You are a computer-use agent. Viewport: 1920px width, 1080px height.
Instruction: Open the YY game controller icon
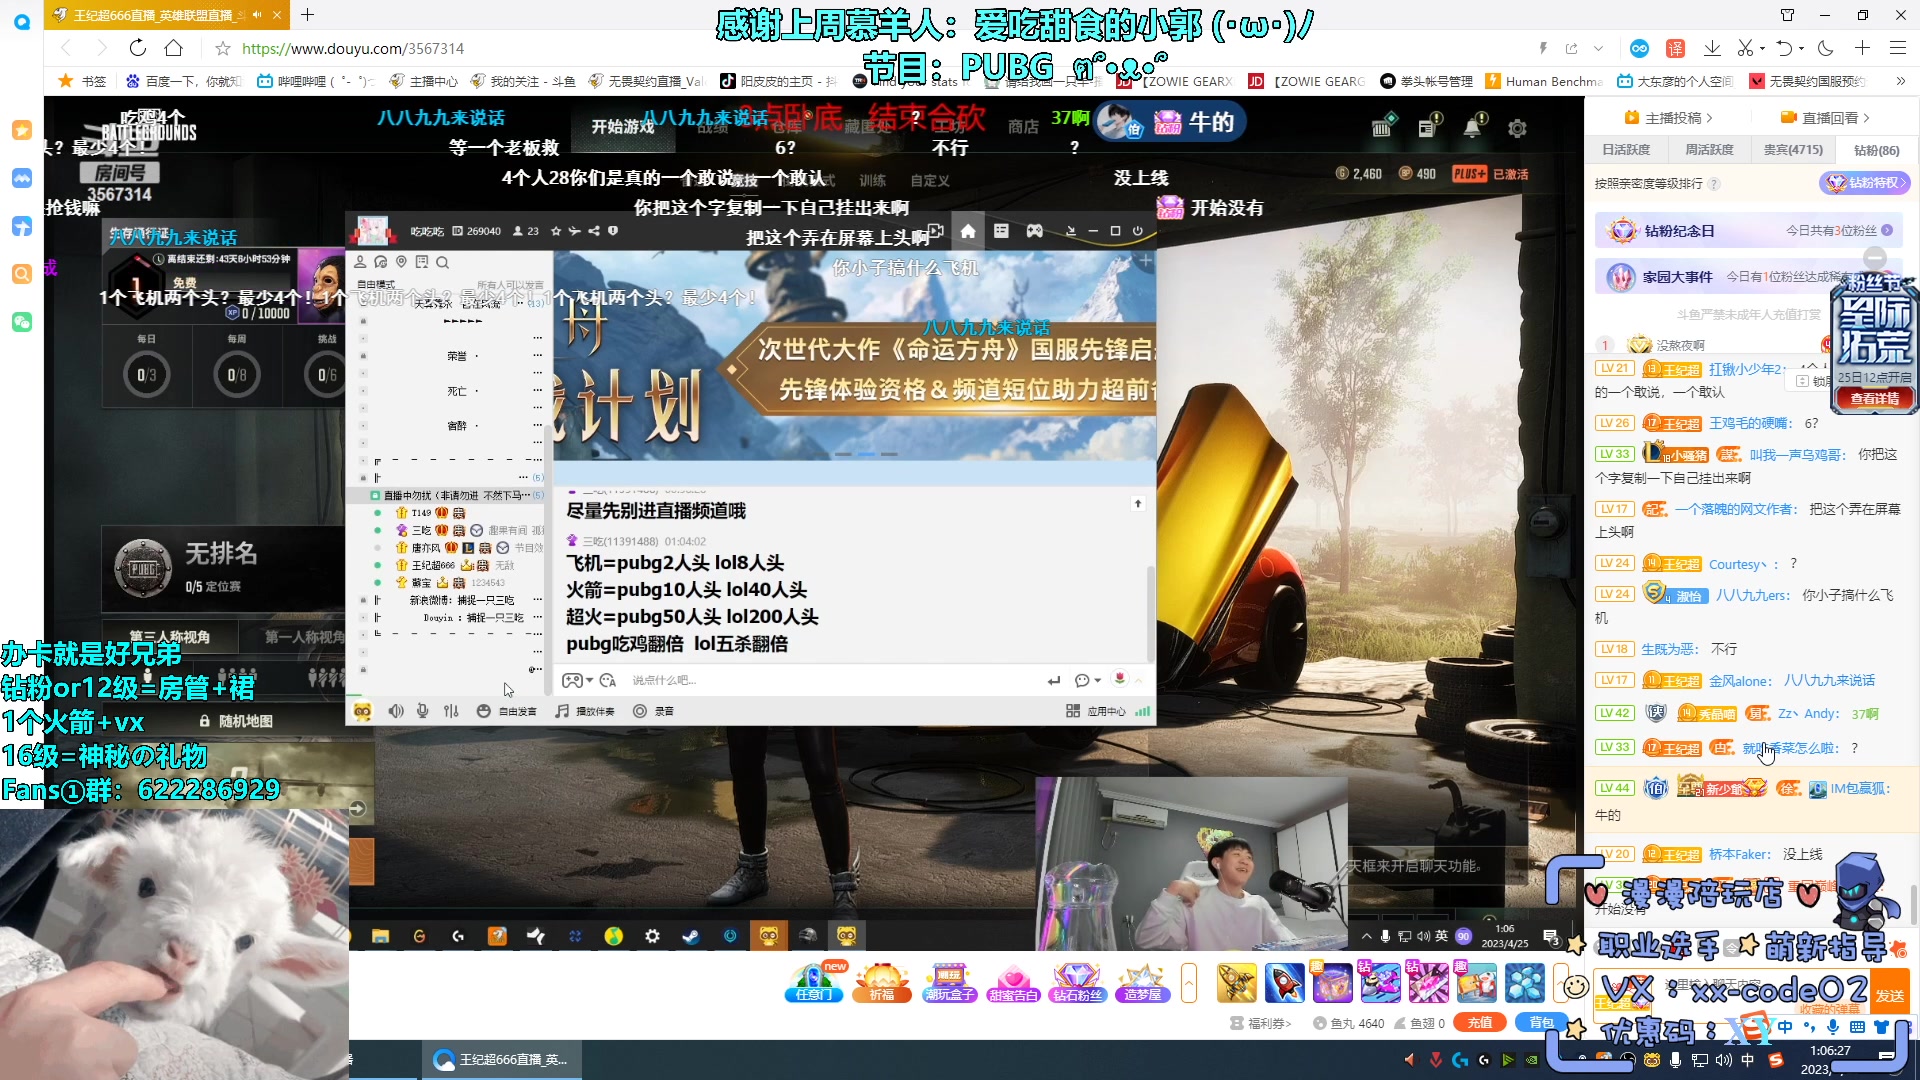tap(1034, 231)
